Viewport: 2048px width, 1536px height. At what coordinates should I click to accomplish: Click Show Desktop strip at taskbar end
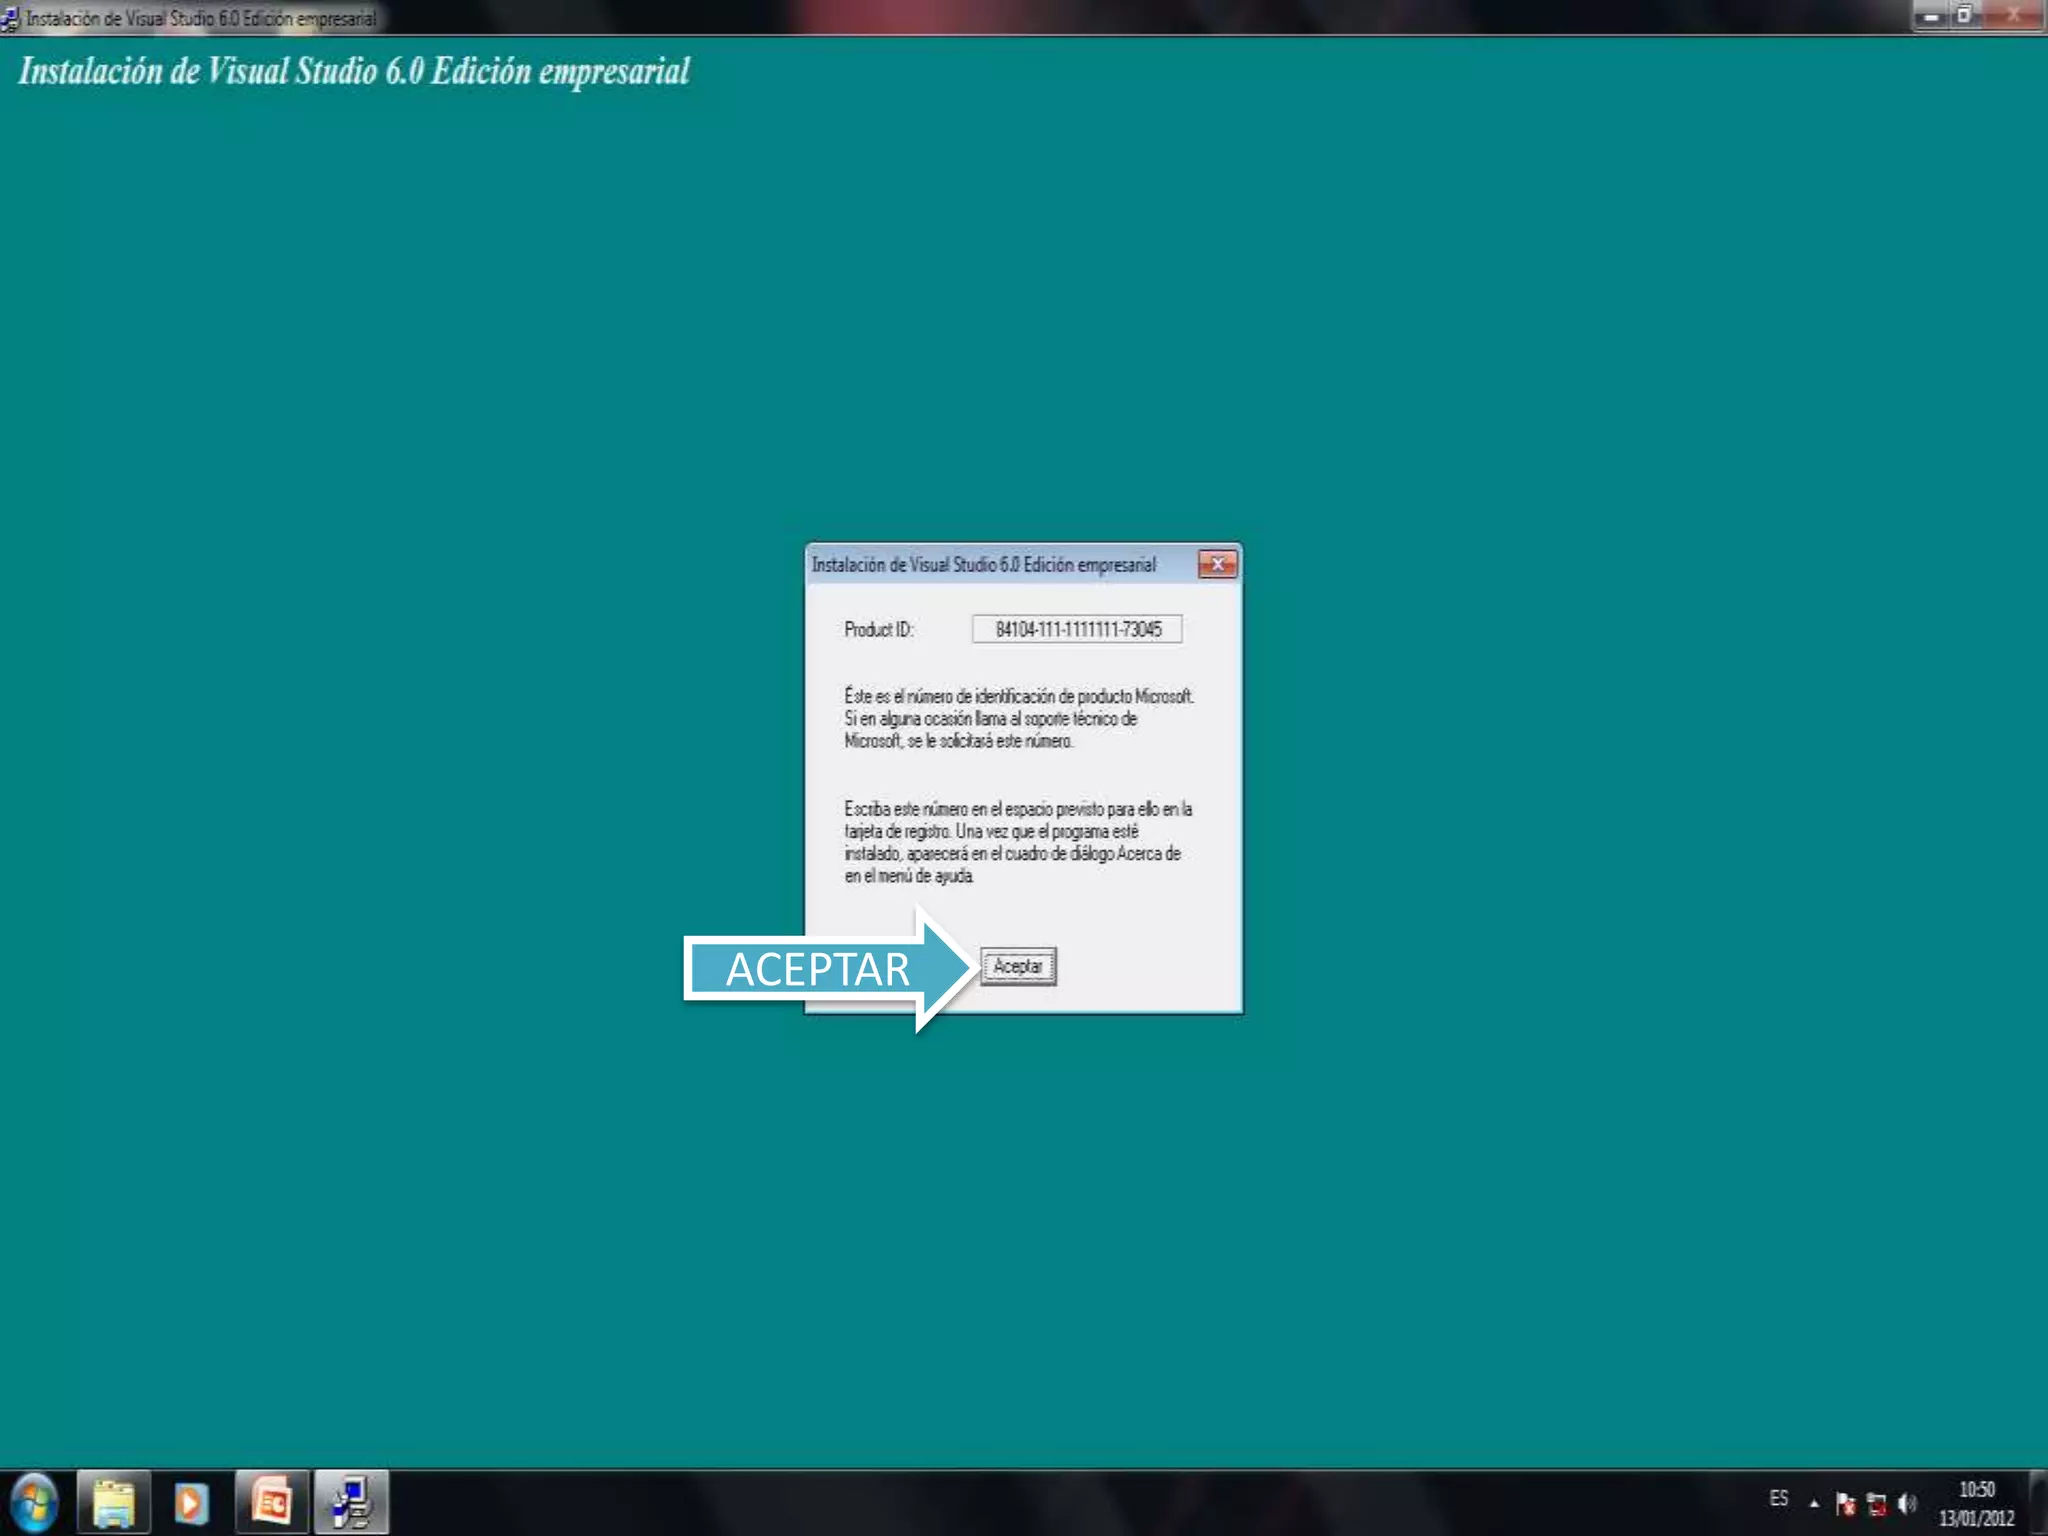pyautogui.click(x=2039, y=1503)
